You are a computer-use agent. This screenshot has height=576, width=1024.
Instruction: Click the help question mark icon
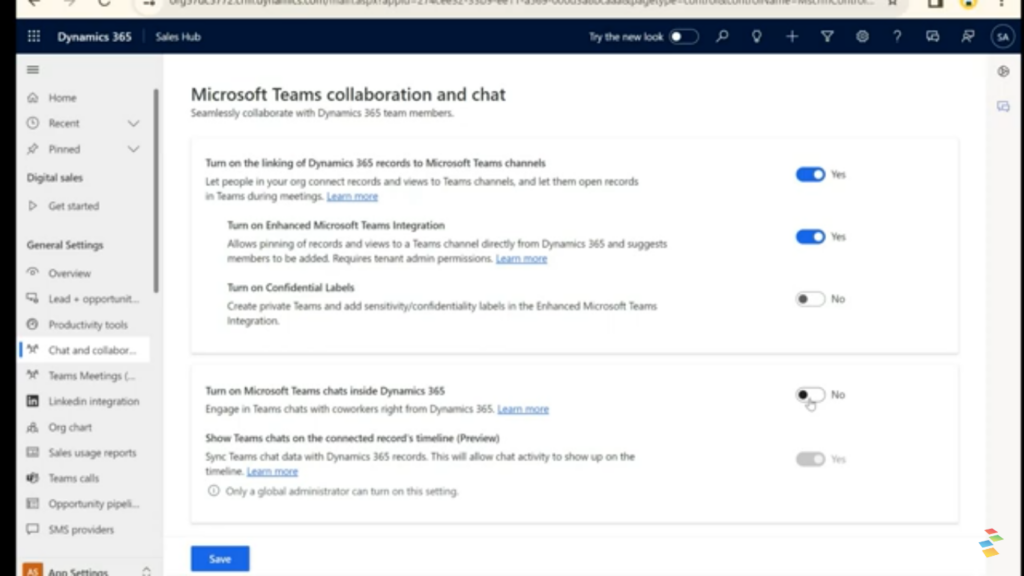tap(897, 36)
